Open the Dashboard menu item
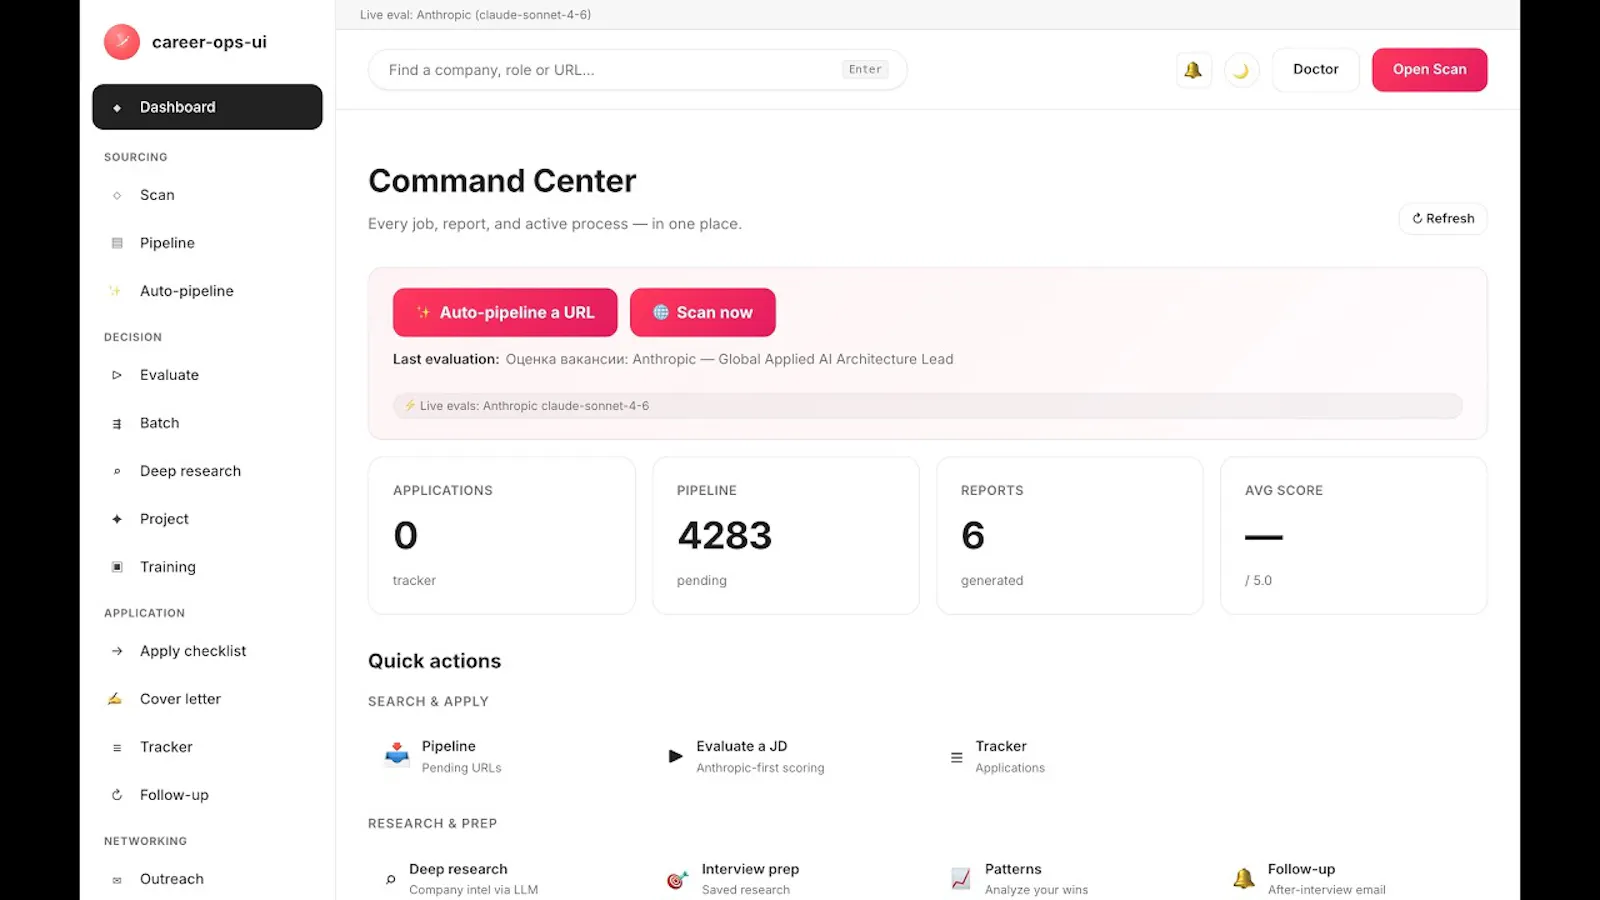 pyautogui.click(x=207, y=107)
